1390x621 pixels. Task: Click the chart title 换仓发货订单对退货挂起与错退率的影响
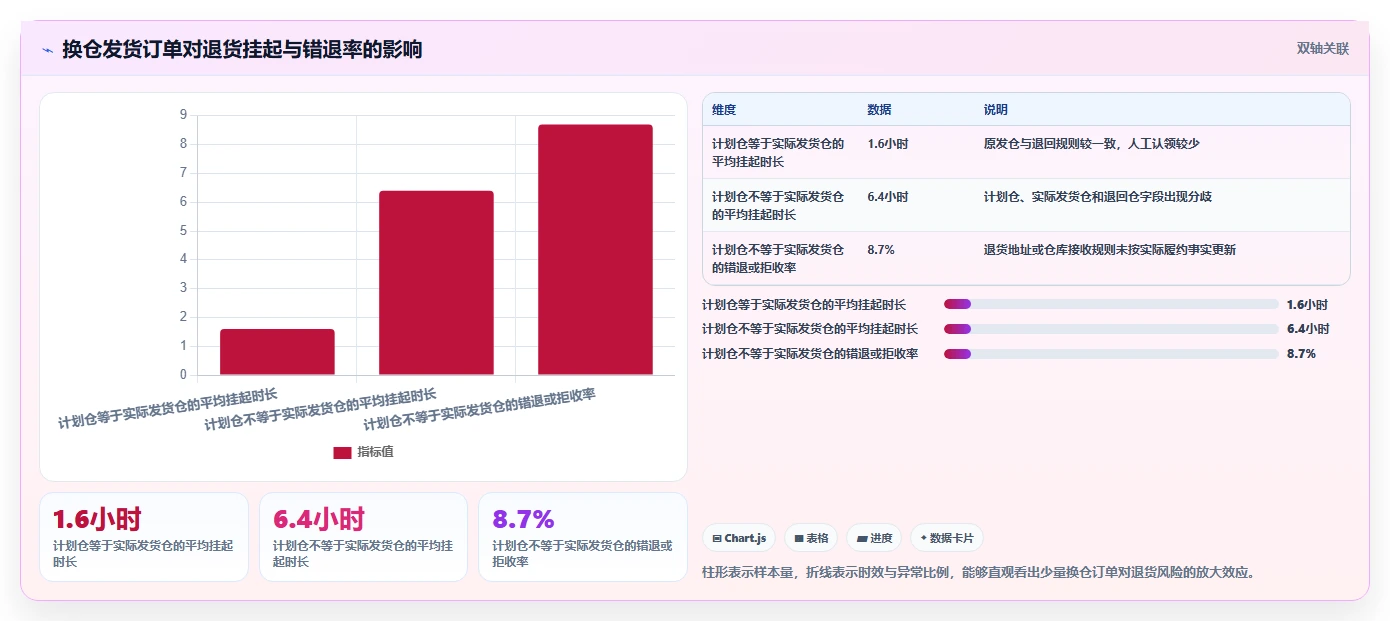coord(242,49)
